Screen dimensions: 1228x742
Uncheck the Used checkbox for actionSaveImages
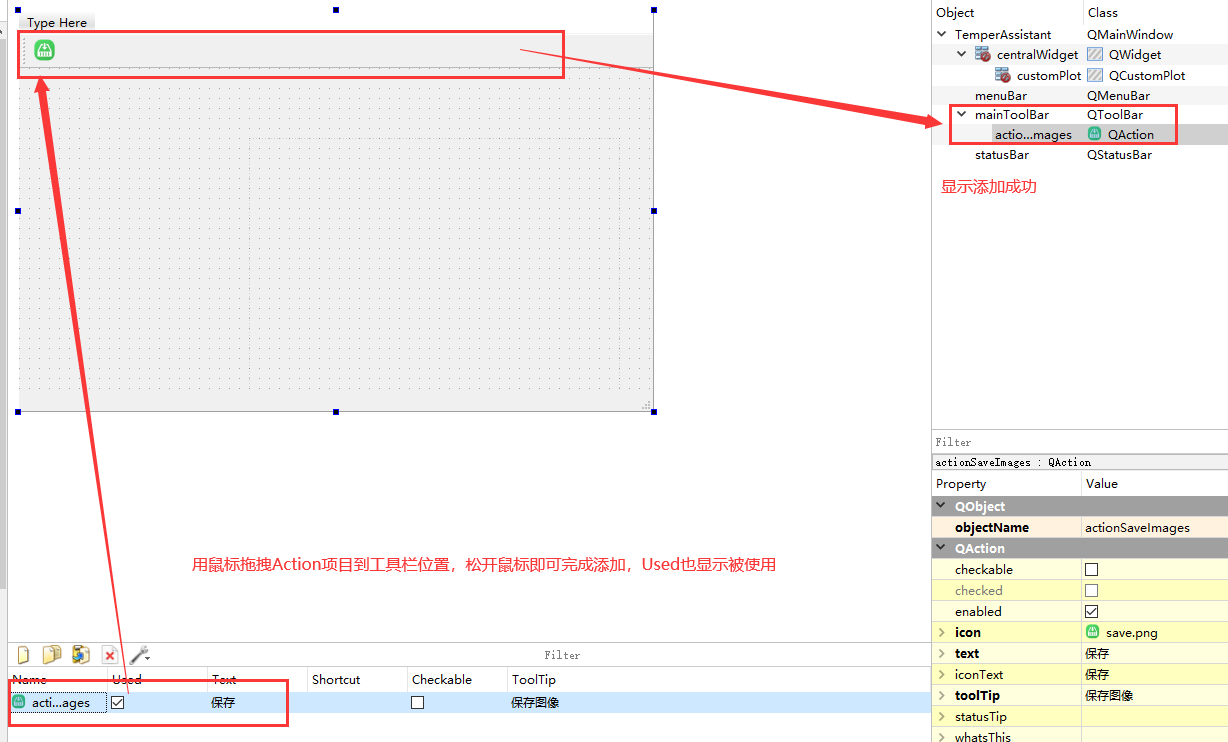click(117, 702)
